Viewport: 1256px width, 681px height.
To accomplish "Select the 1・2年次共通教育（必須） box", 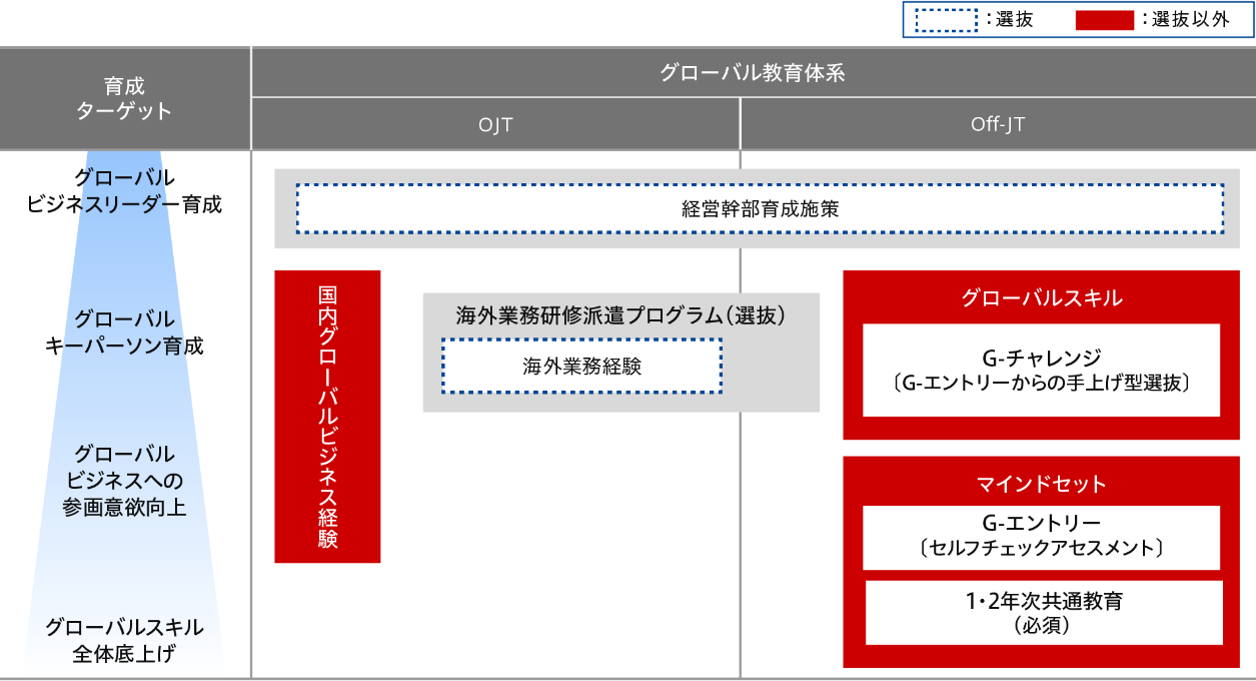I will click(x=1044, y=613).
